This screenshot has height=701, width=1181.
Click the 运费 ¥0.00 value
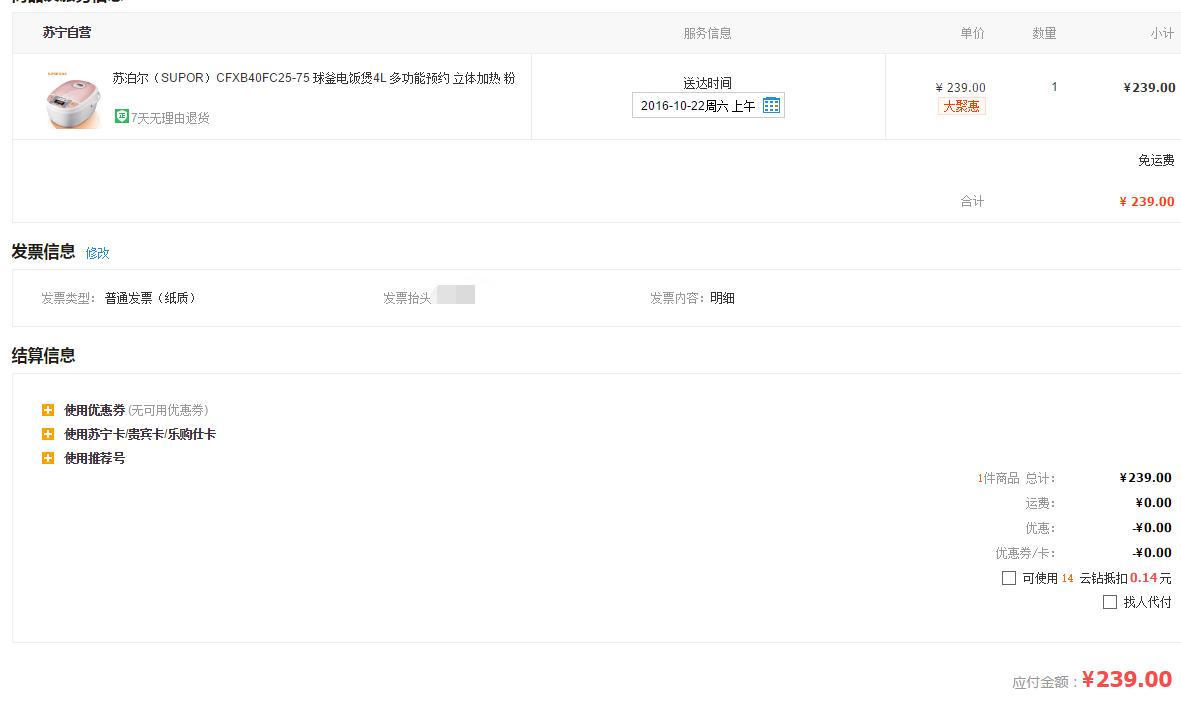click(1153, 503)
